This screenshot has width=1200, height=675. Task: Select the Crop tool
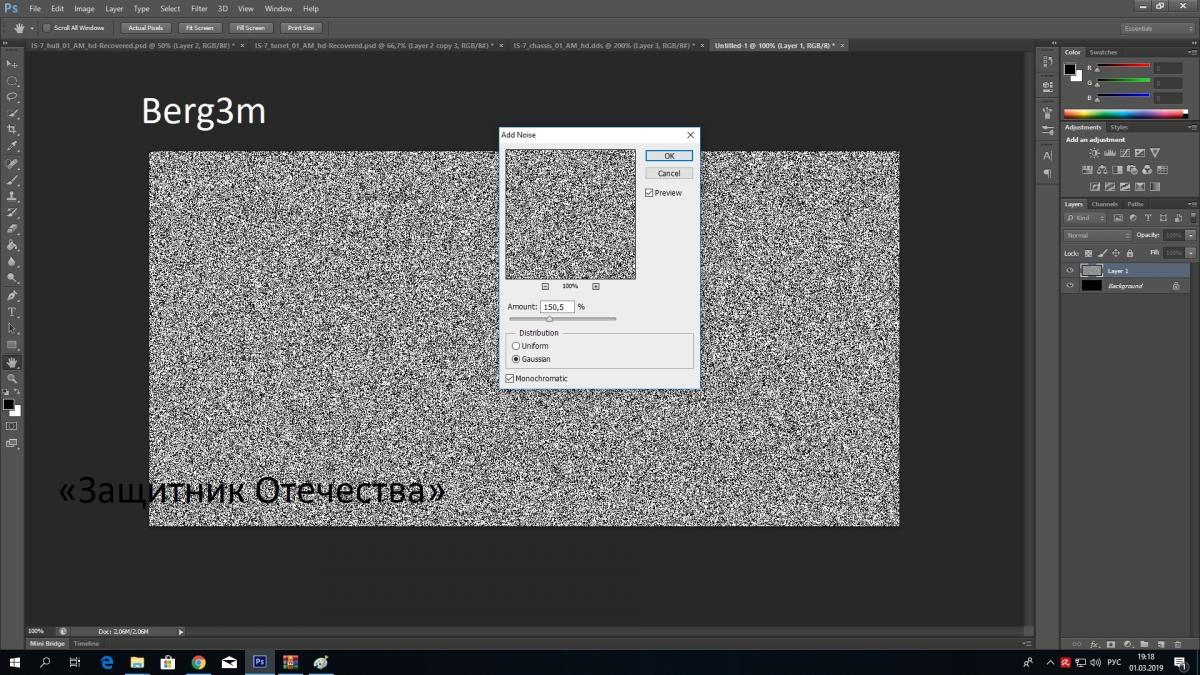[13, 130]
